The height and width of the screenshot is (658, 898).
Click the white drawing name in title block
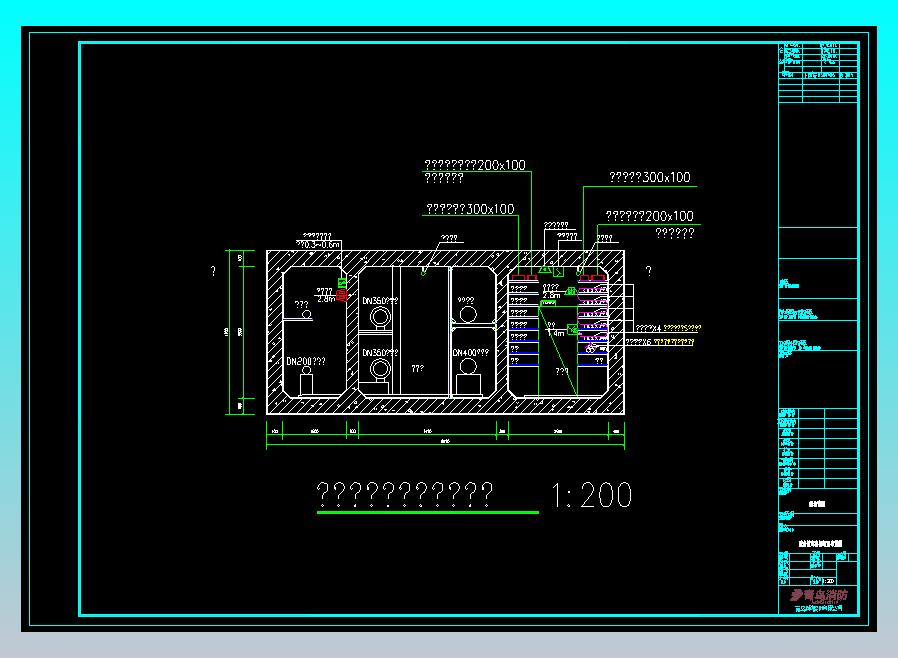(x=820, y=543)
